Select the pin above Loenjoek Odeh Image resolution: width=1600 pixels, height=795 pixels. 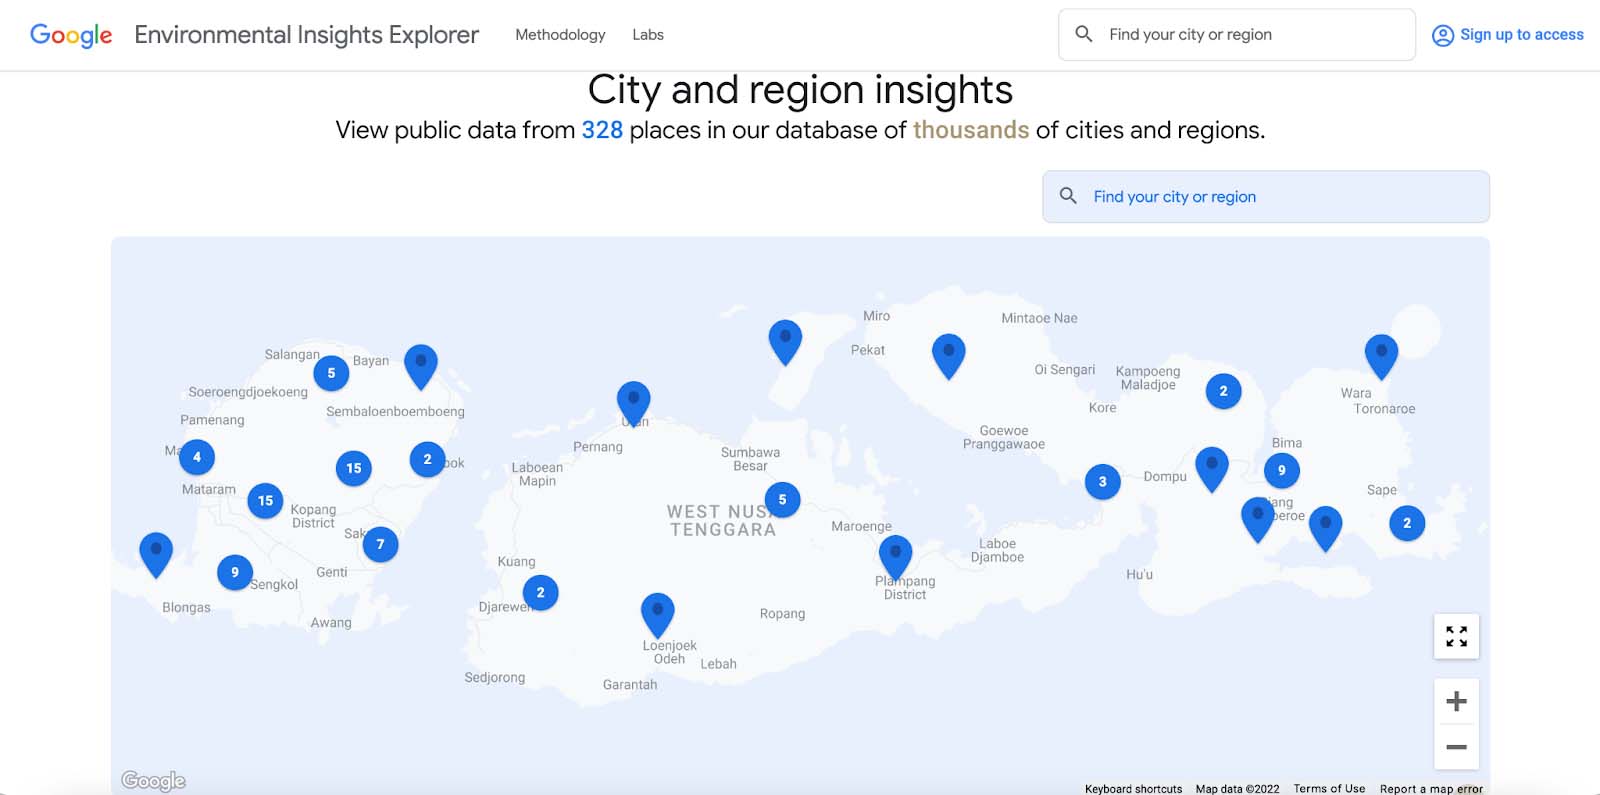pos(657,612)
